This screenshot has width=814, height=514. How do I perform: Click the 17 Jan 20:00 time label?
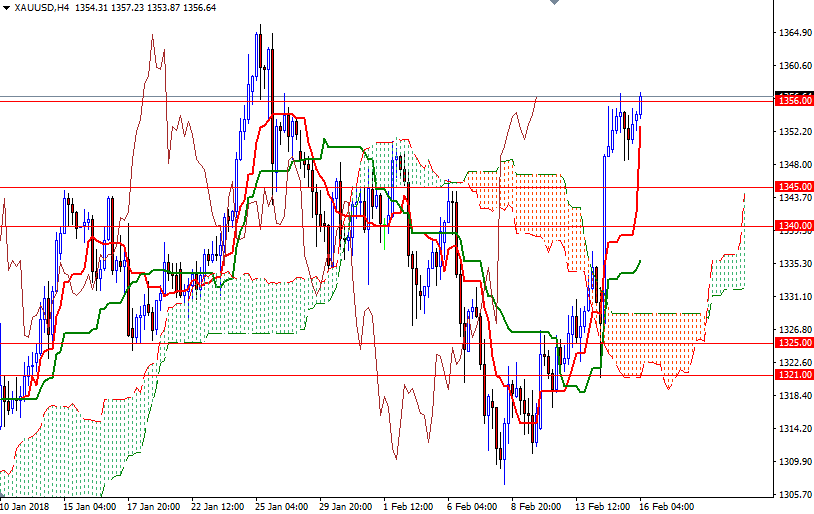point(154,507)
